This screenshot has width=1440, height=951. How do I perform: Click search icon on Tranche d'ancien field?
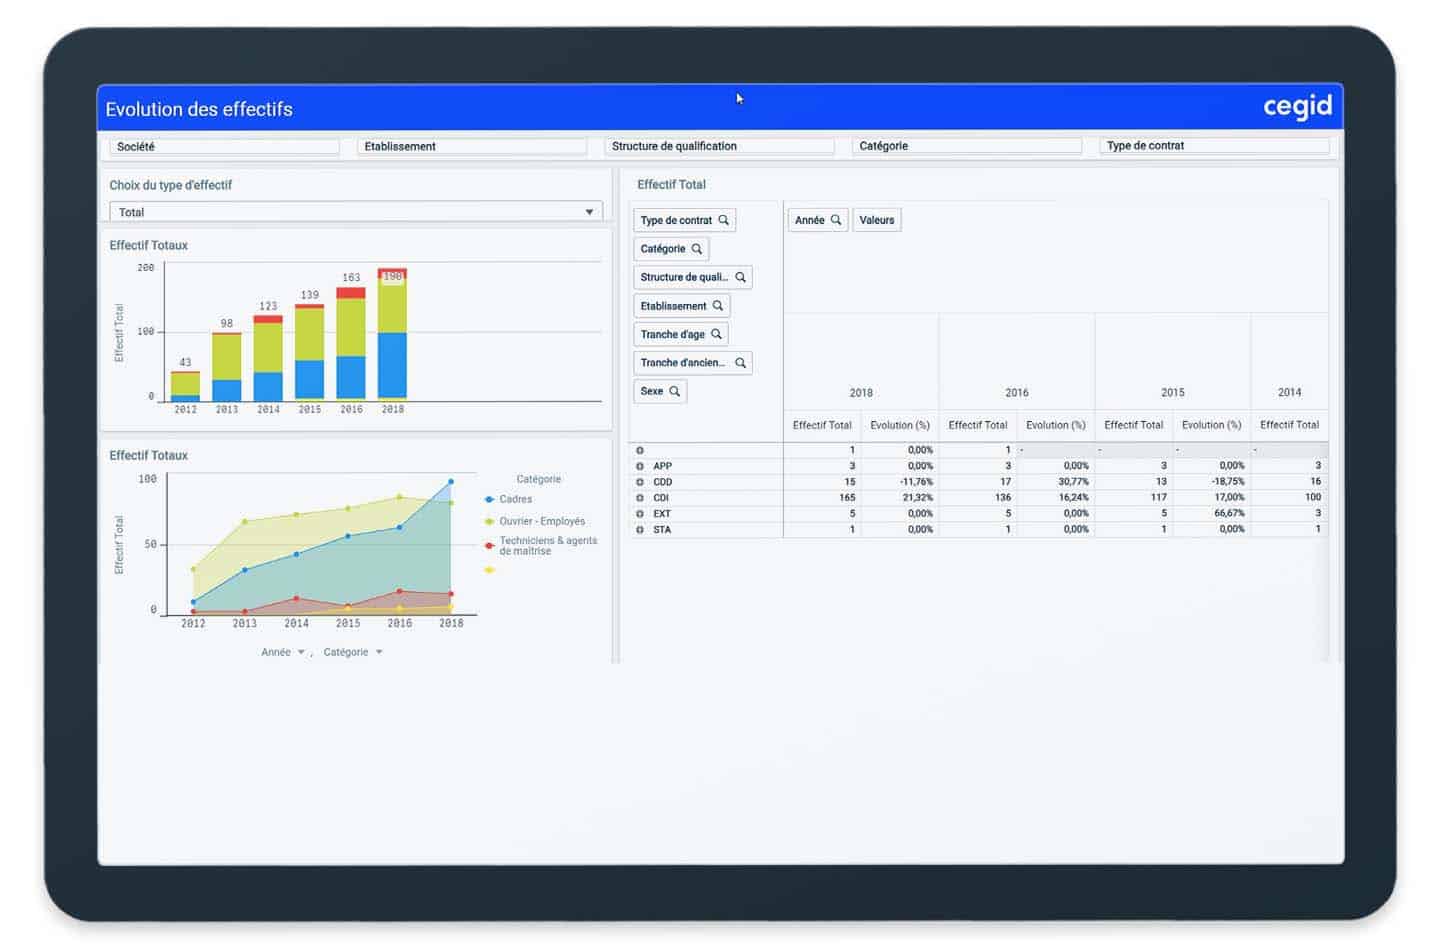[740, 363]
